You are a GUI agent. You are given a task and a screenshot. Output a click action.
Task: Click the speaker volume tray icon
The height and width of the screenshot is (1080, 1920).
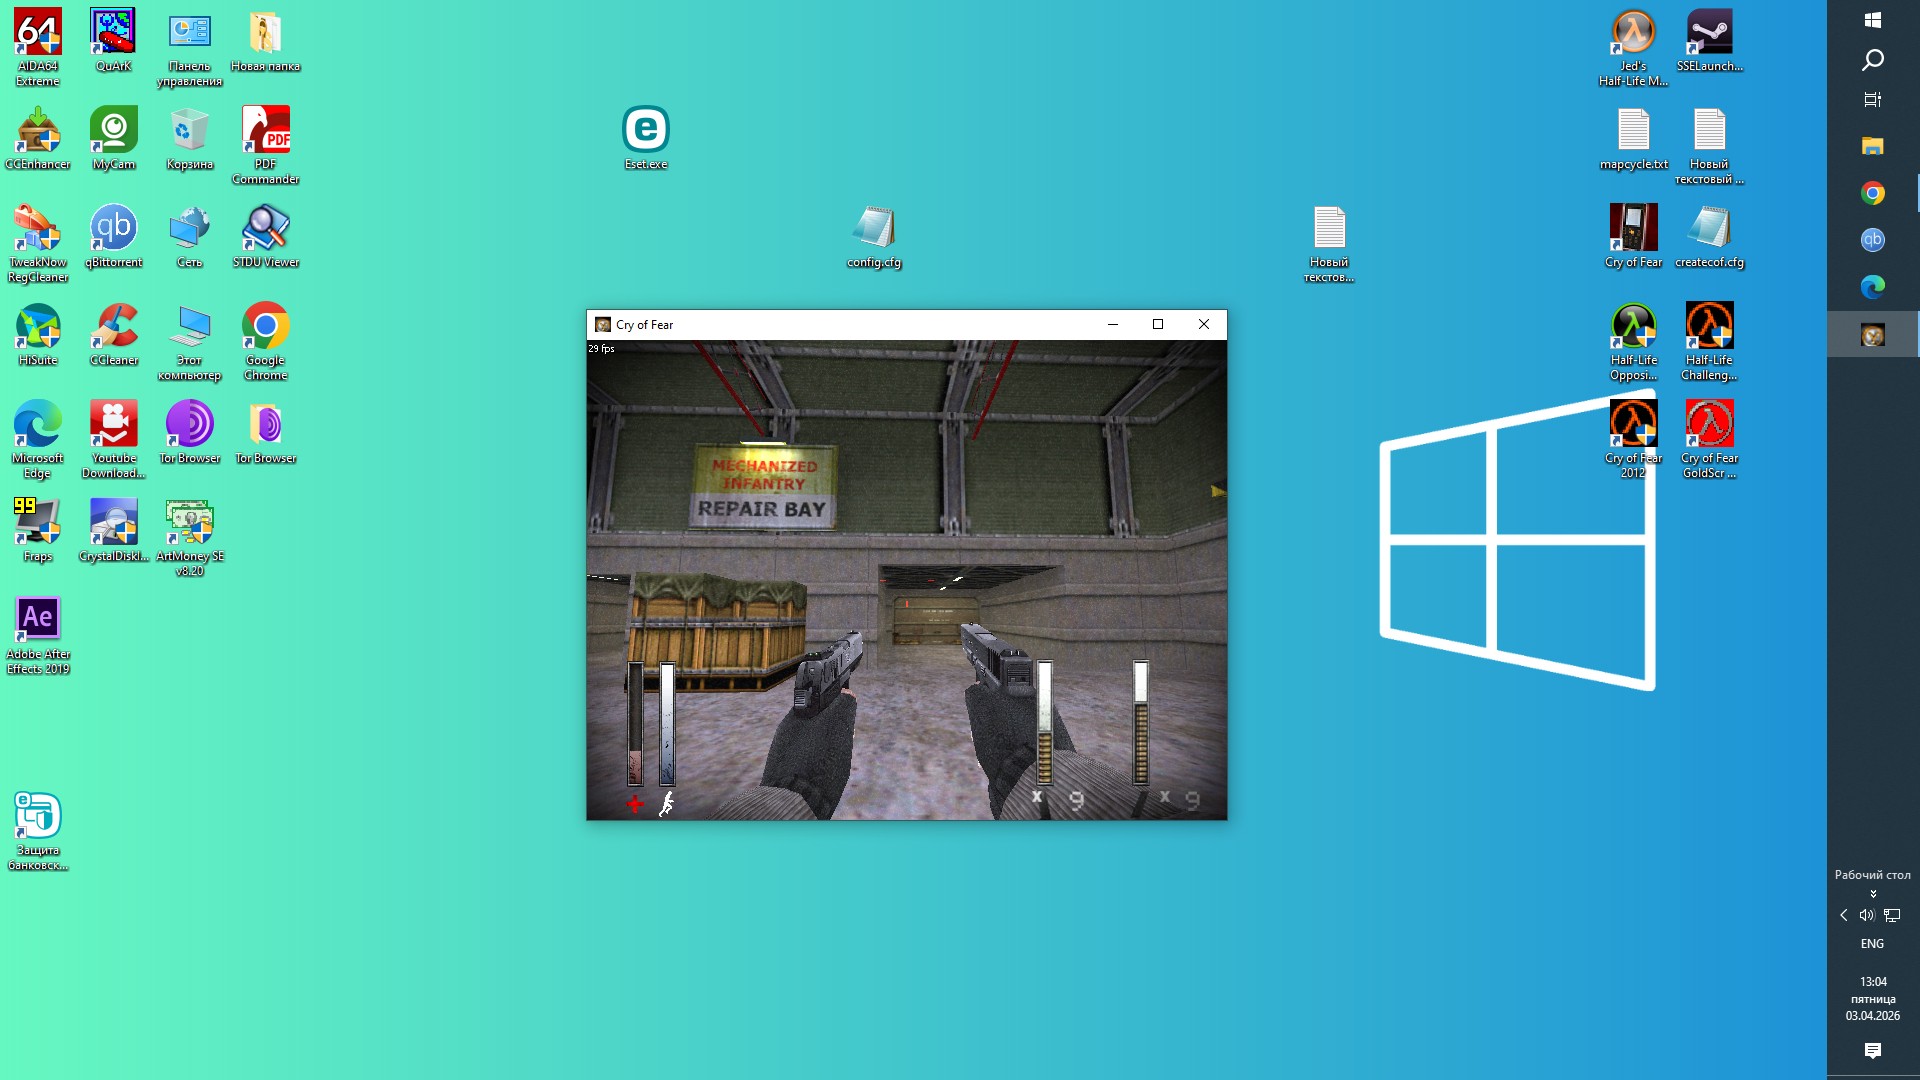point(1866,915)
